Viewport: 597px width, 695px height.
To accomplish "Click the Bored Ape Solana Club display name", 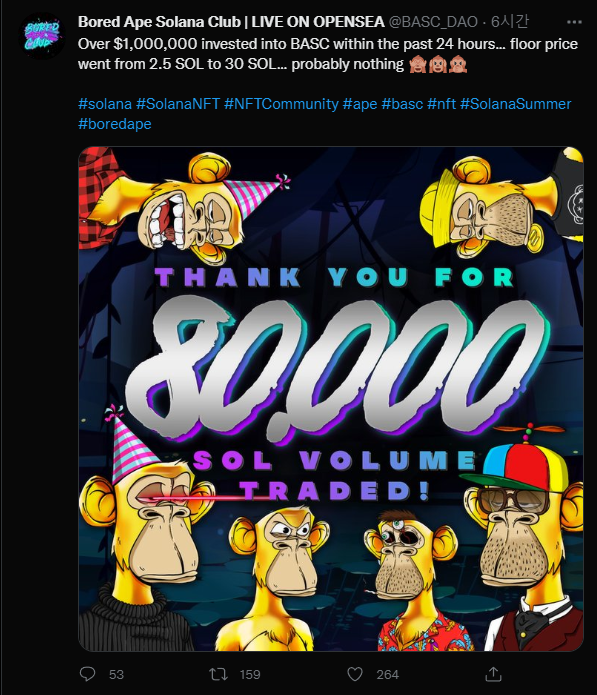I will click(x=231, y=22).
